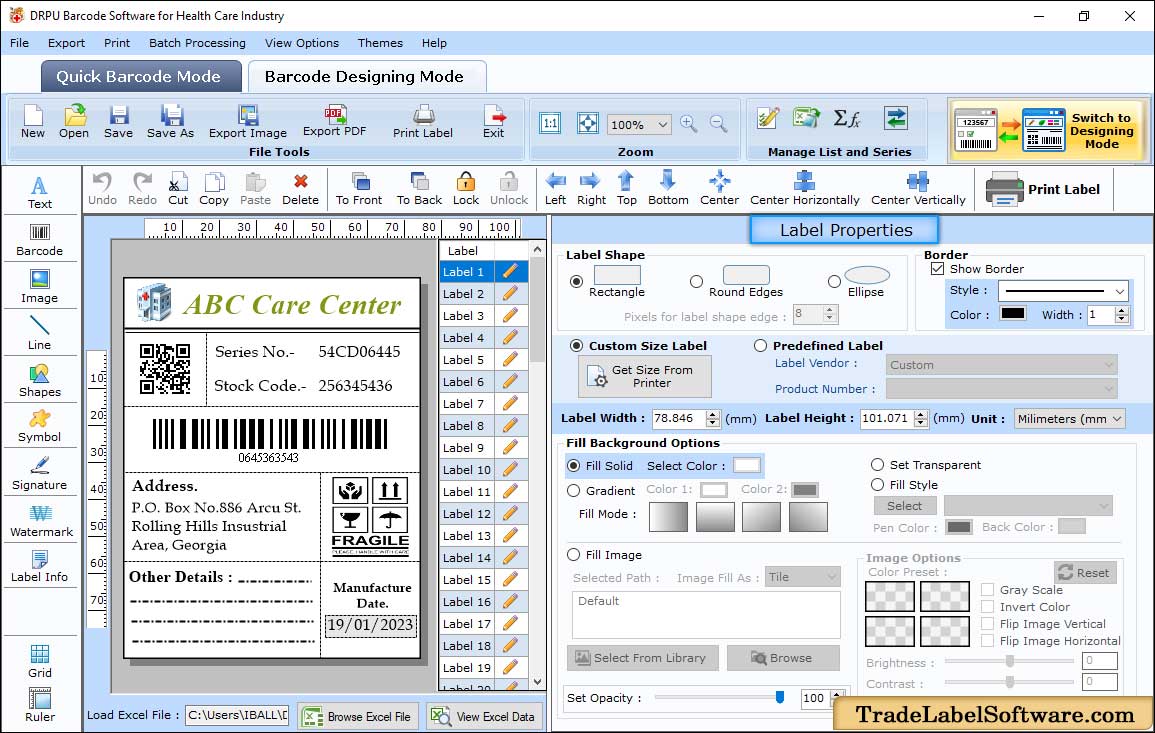1155x733 pixels.
Task: Click the Label Width stepper arrows
Action: coord(712,418)
